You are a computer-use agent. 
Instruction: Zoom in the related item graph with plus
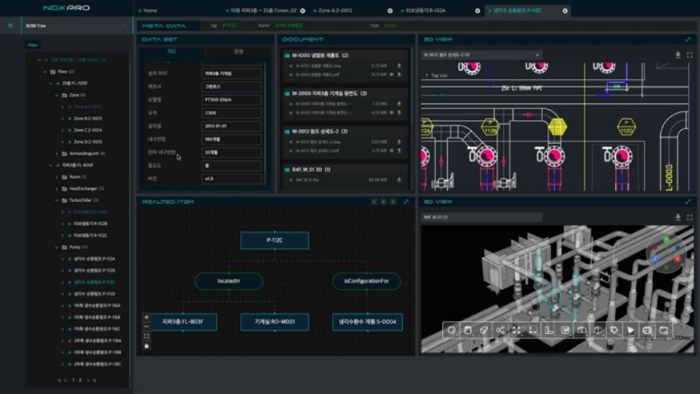146,317
